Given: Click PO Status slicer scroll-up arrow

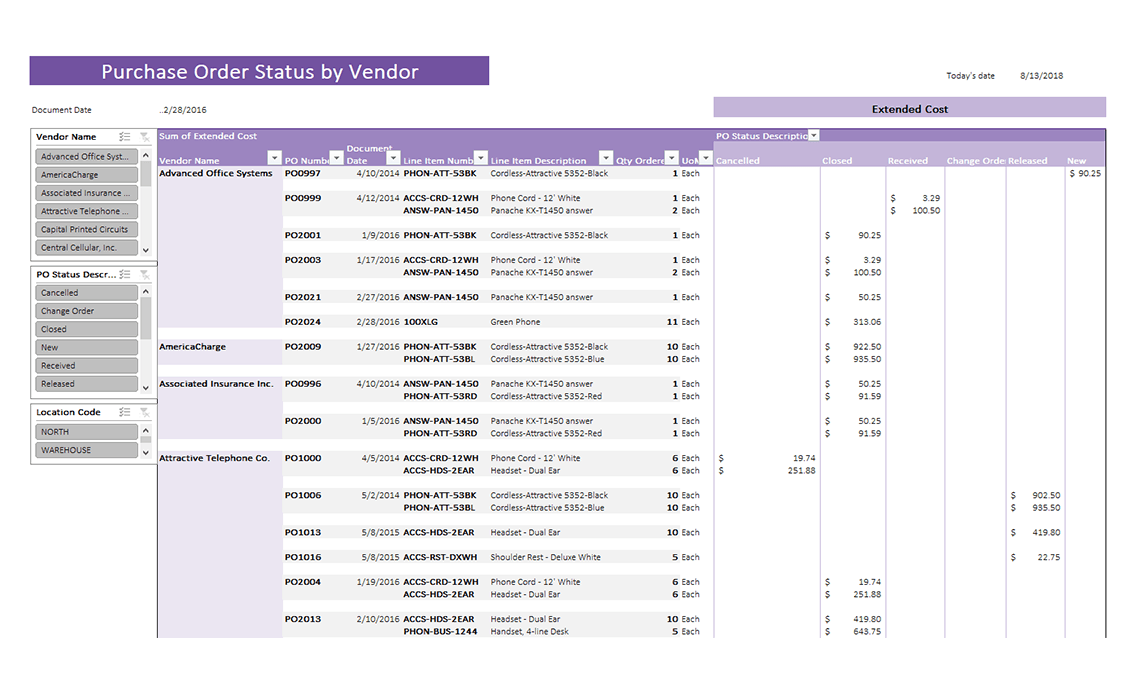Looking at the screenshot, I should tap(146, 292).
